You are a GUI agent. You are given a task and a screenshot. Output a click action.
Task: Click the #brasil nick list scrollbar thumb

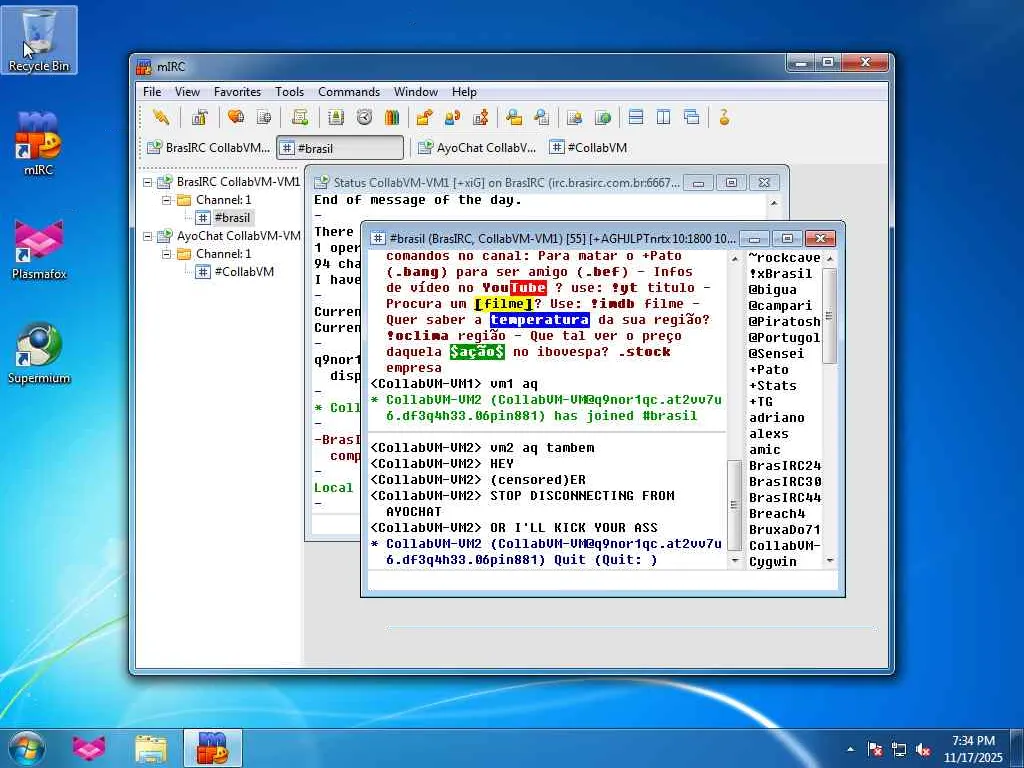[x=829, y=316]
